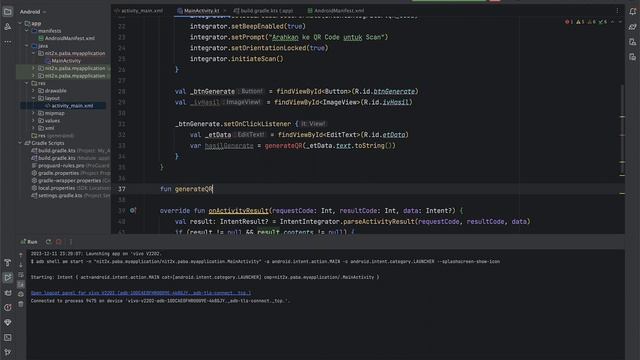
Task: Select the Run tab in bottom panel
Action: coord(29,242)
